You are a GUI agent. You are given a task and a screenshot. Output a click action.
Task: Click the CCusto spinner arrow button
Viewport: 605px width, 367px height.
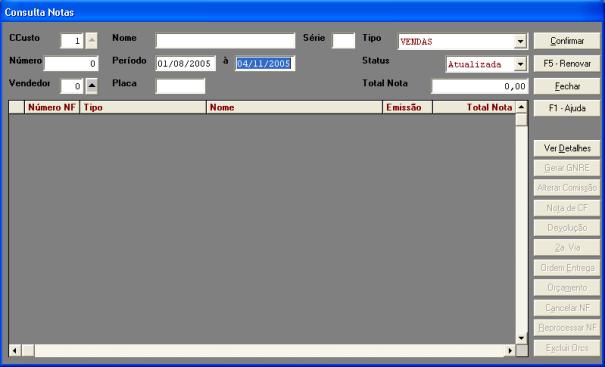pyautogui.click(x=91, y=41)
